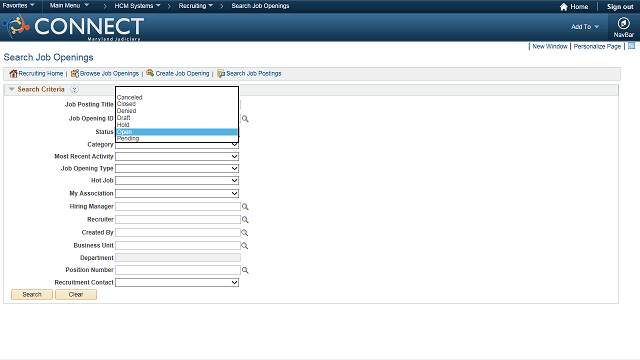Click Search Job Postings text link

click(x=254, y=73)
